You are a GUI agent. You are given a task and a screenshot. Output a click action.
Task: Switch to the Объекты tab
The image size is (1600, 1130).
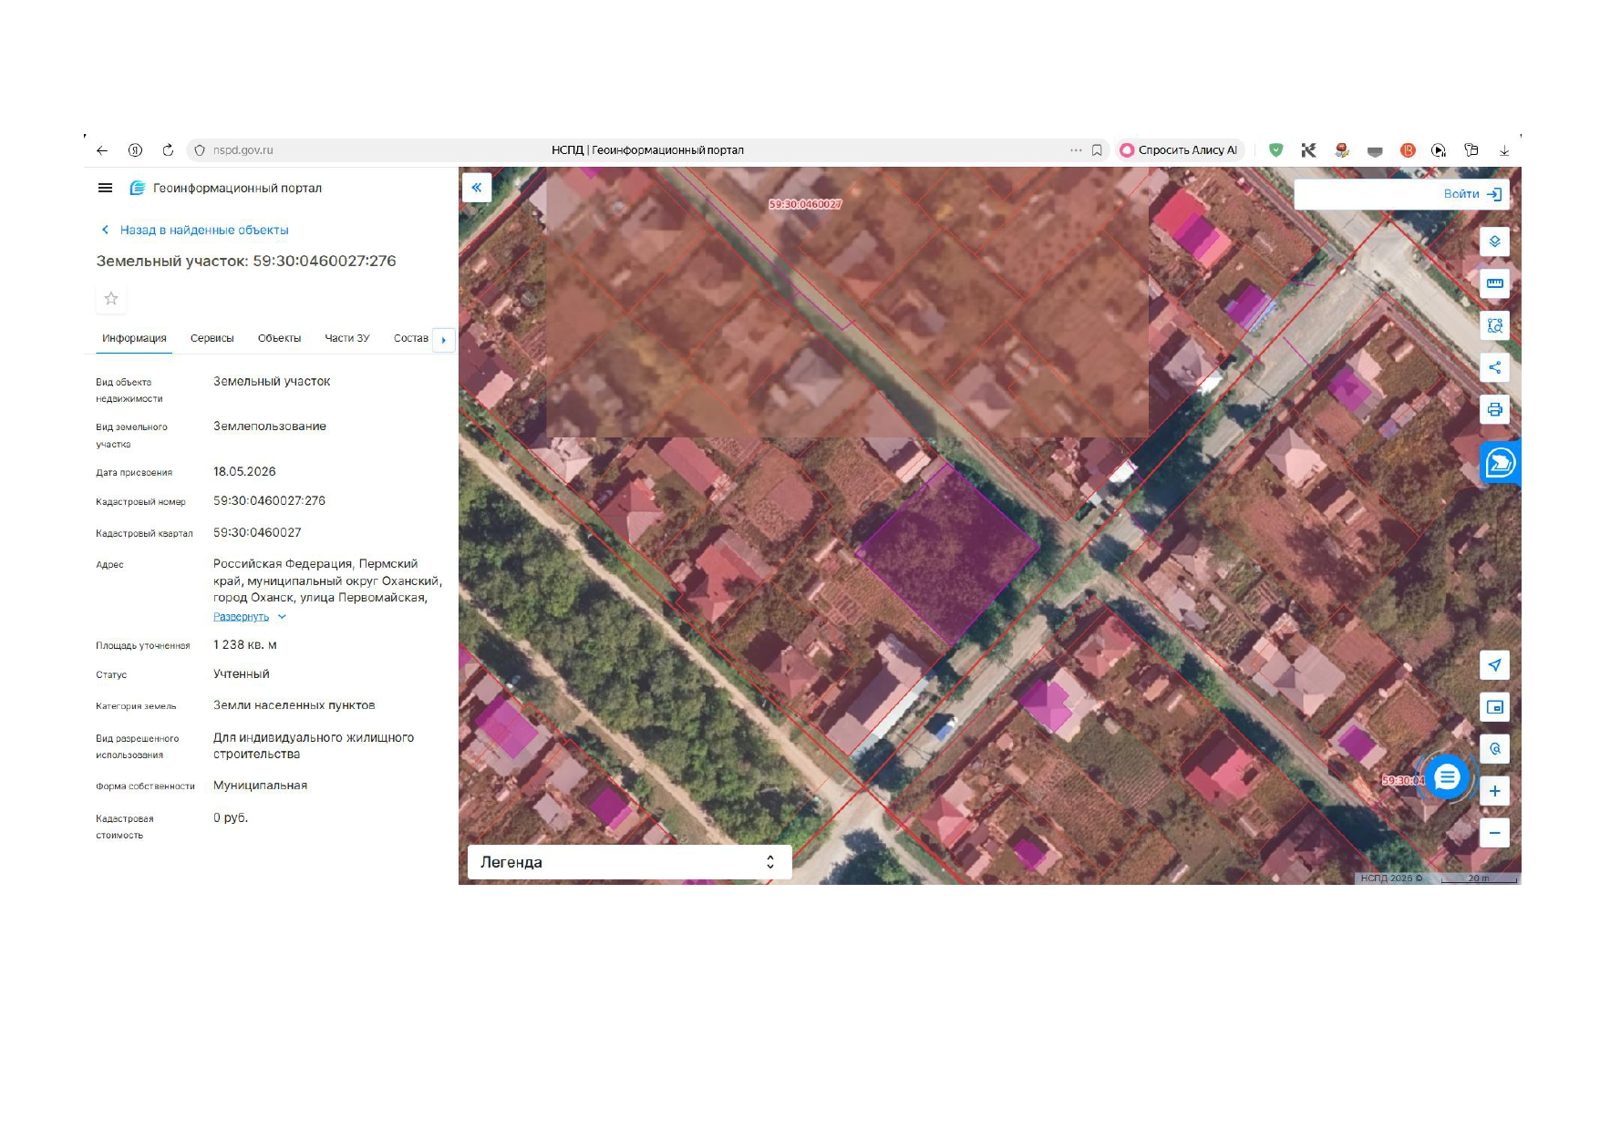pyautogui.click(x=279, y=338)
